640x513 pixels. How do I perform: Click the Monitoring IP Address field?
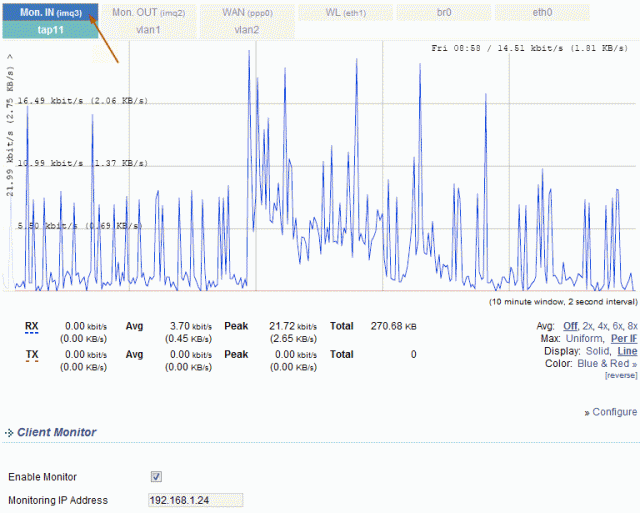click(x=196, y=500)
